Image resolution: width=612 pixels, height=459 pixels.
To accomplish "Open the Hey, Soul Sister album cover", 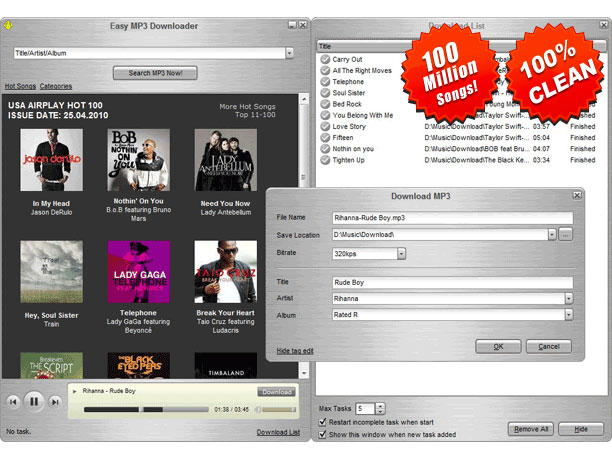I will [x=52, y=272].
